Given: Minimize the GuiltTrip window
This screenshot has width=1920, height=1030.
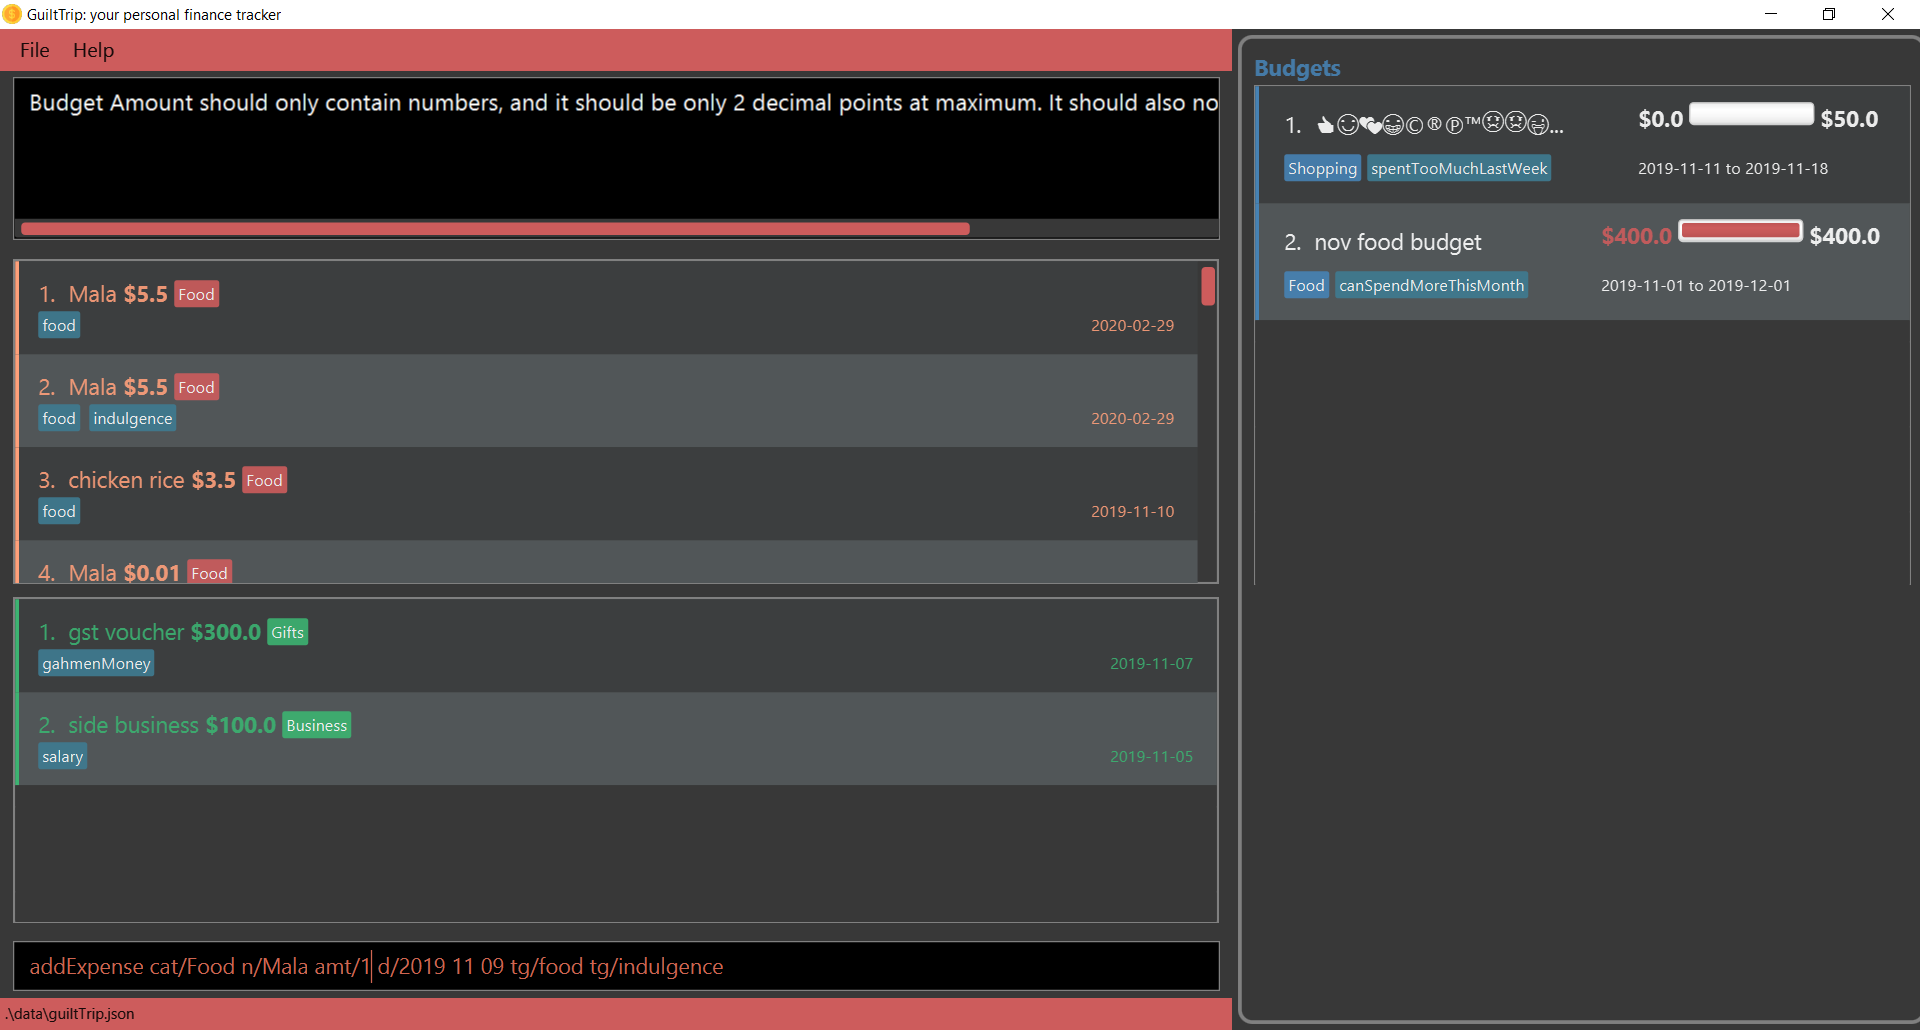Looking at the screenshot, I should tap(1771, 14).
